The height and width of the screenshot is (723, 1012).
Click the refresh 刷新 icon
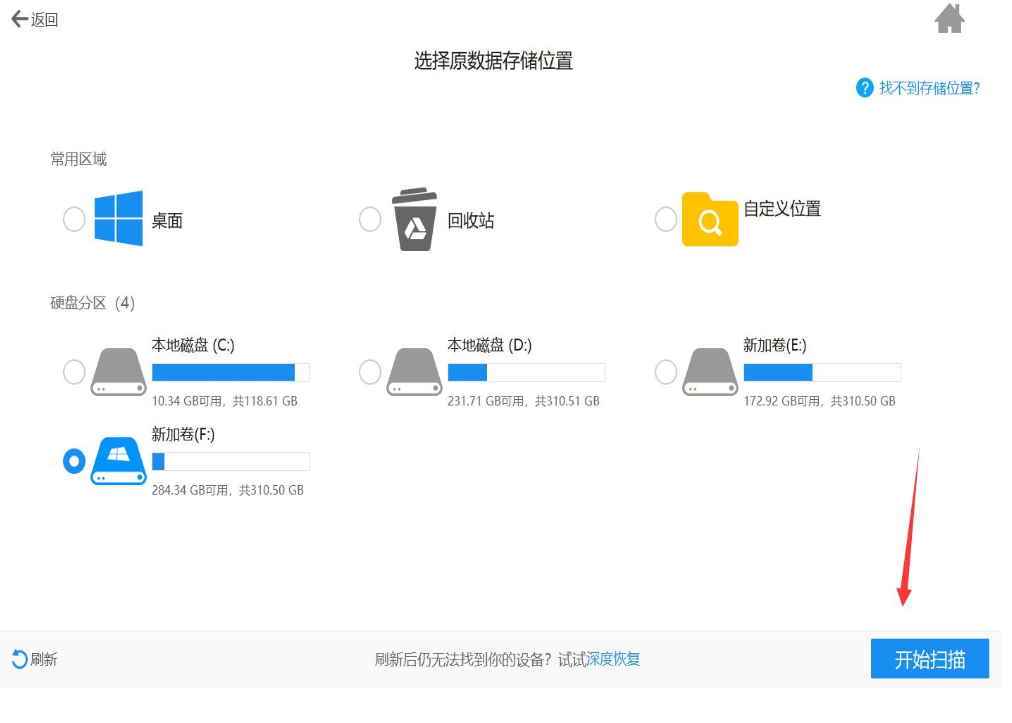(19, 659)
